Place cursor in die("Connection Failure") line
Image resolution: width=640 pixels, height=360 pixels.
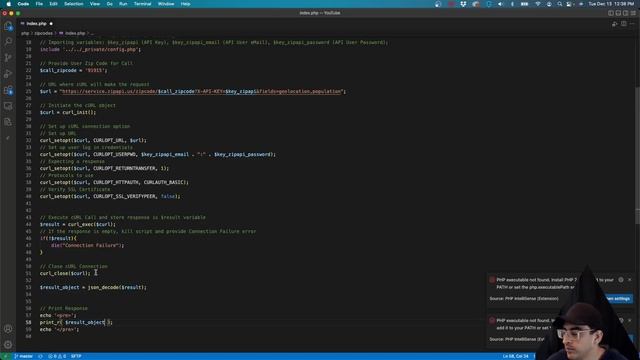pyautogui.click(x=87, y=245)
